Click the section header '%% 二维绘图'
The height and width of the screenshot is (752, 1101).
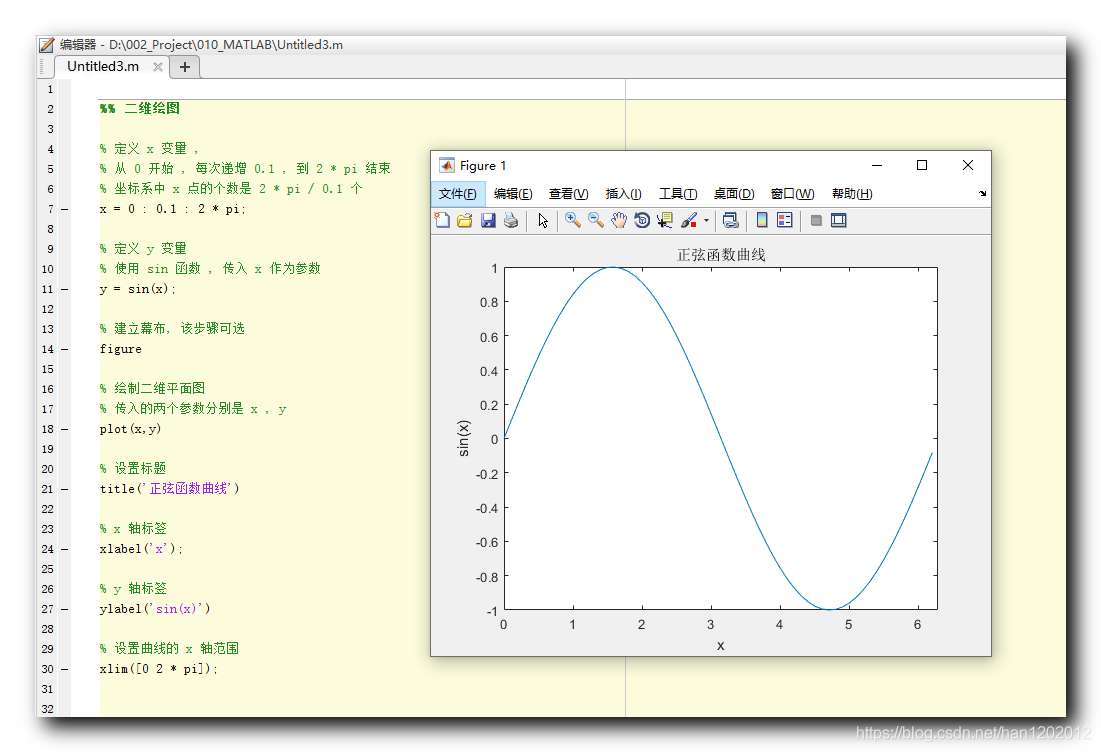tap(140, 109)
